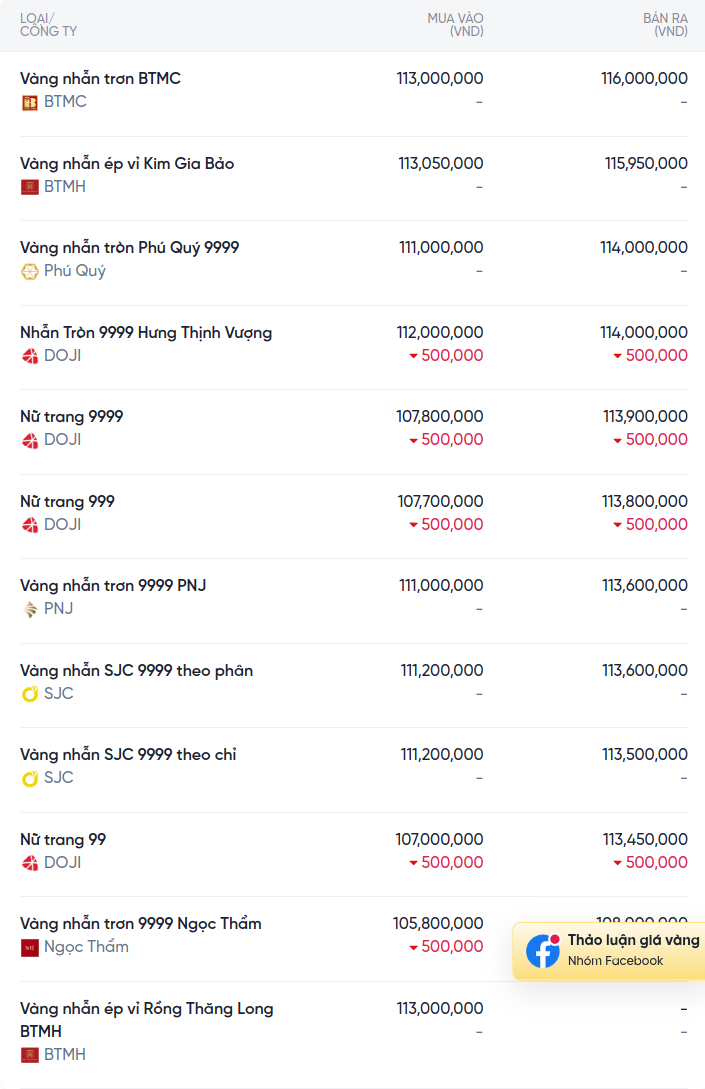Click the 'Bán ra (VND)' column header
Viewport: 705px width, 1089px height.
tap(665, 25)
